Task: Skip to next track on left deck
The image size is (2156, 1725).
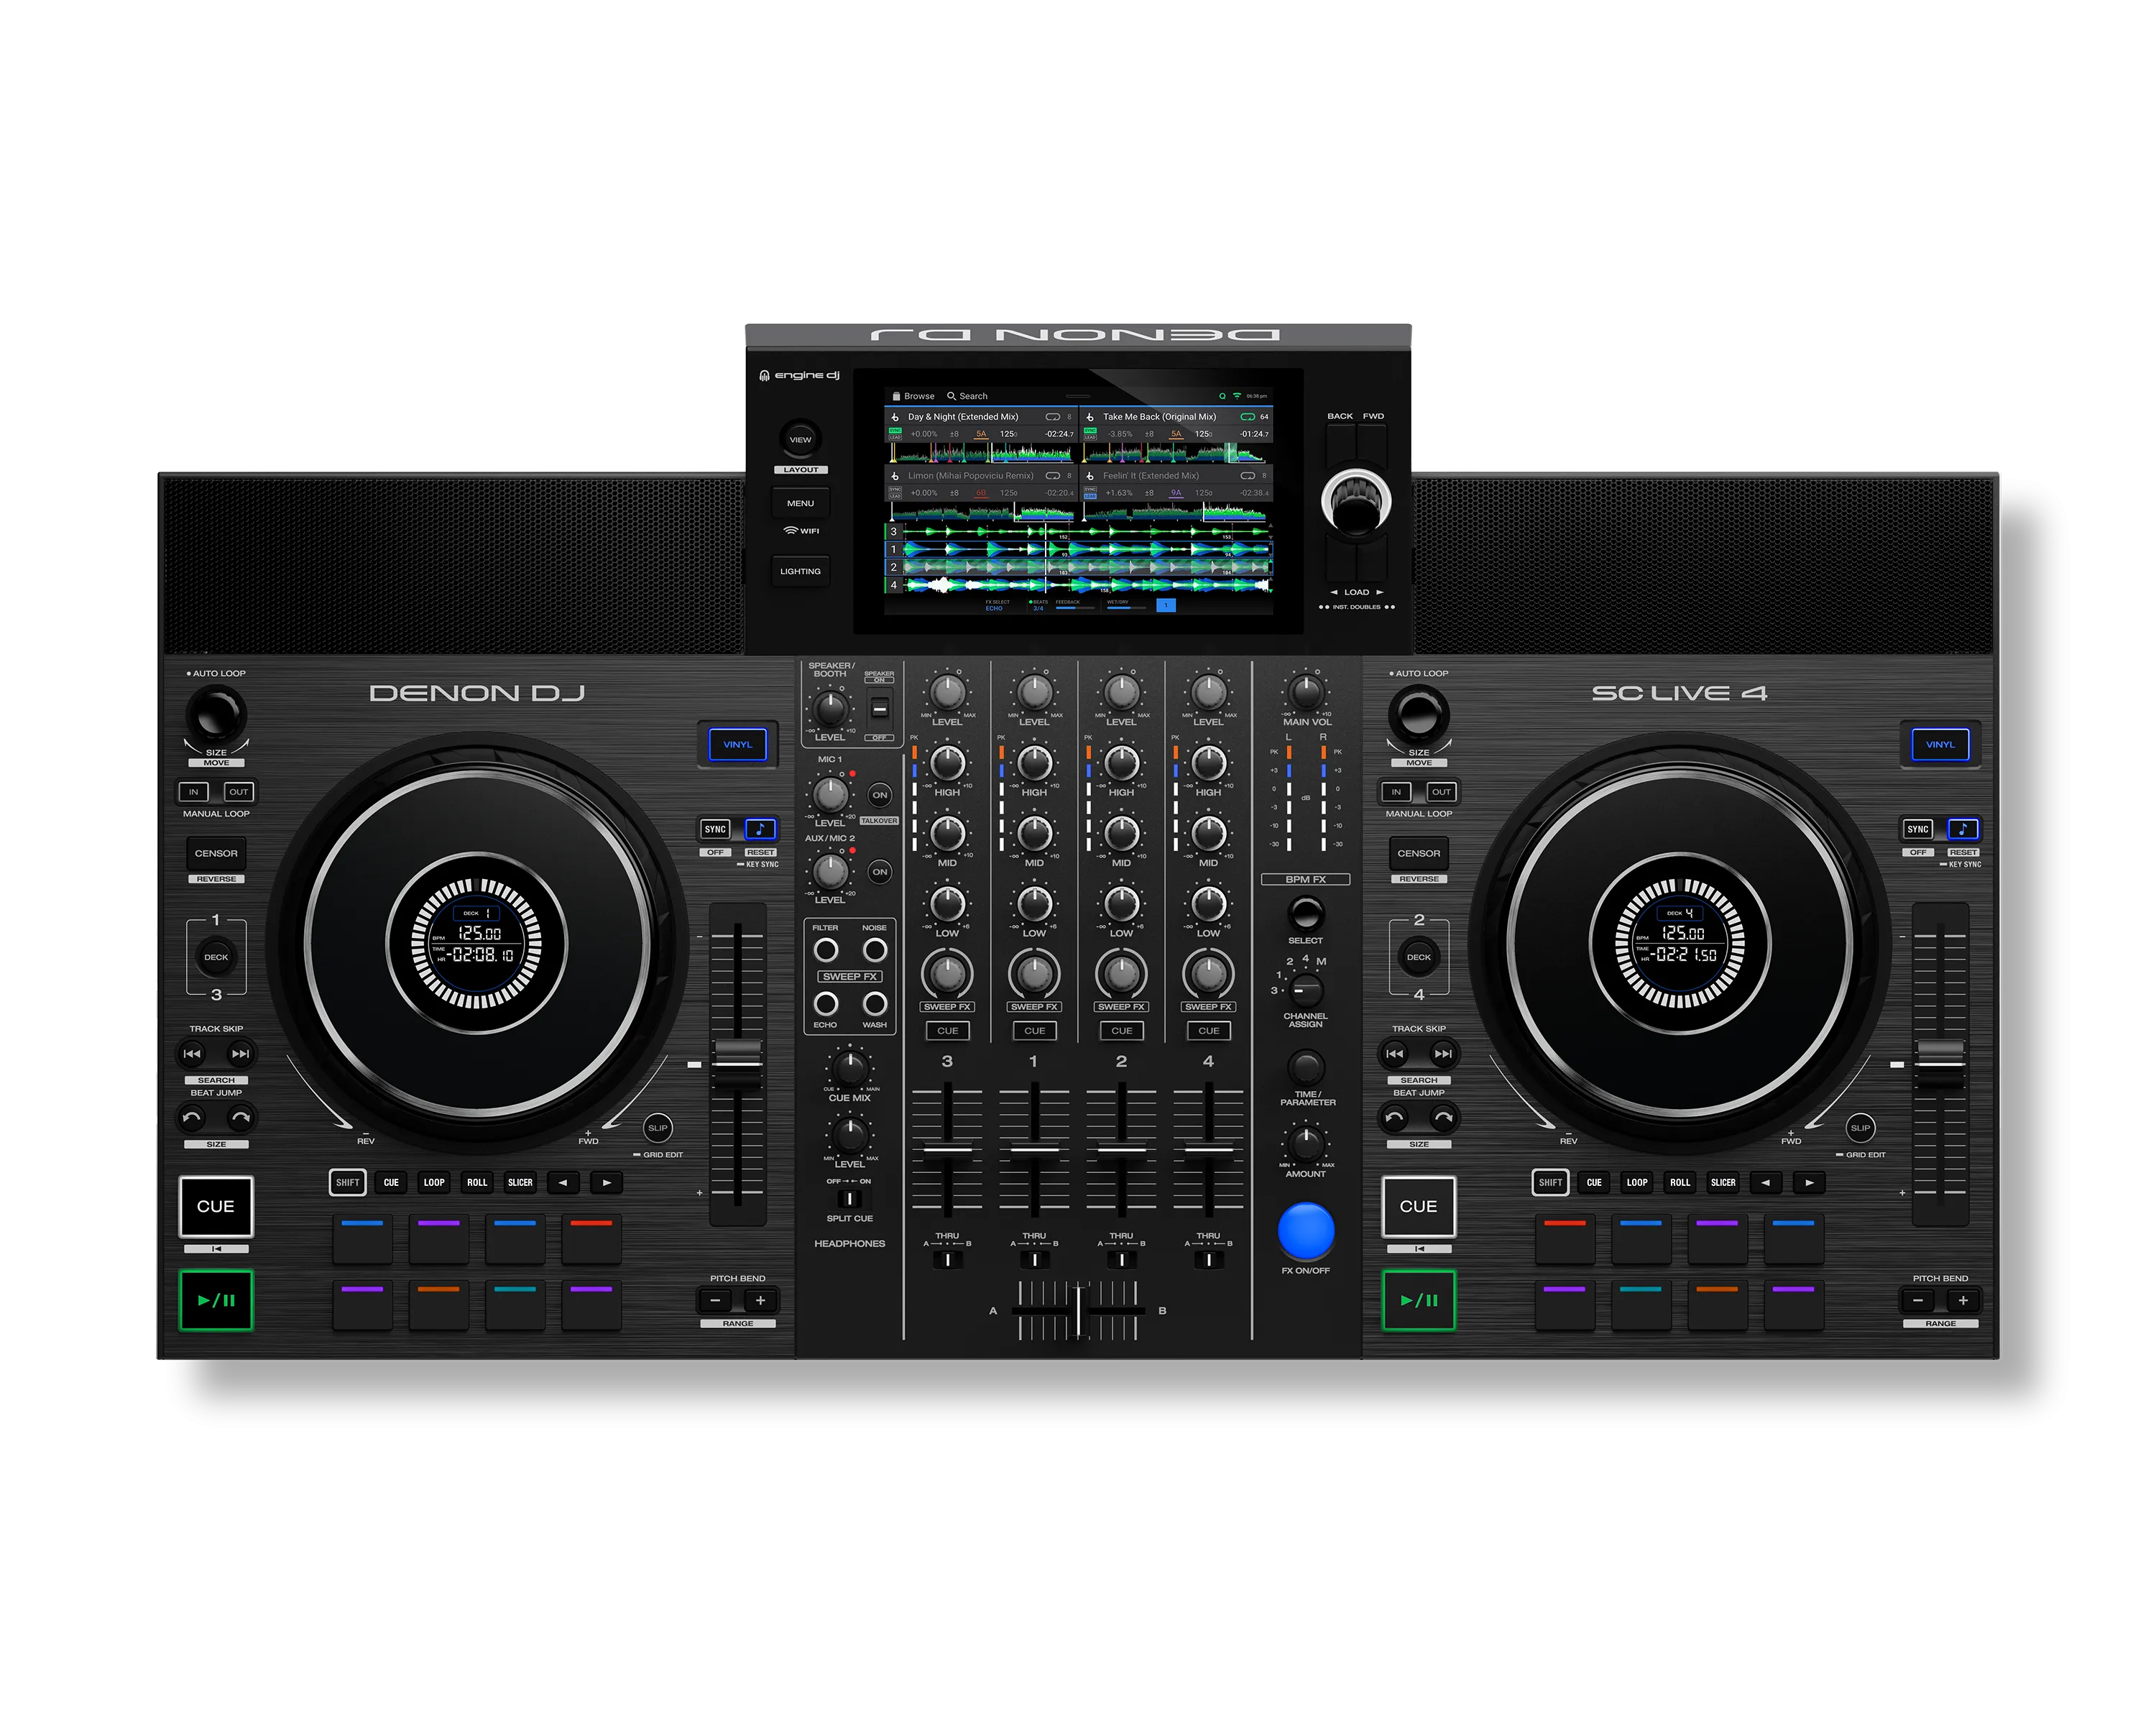Action: 240,1053
